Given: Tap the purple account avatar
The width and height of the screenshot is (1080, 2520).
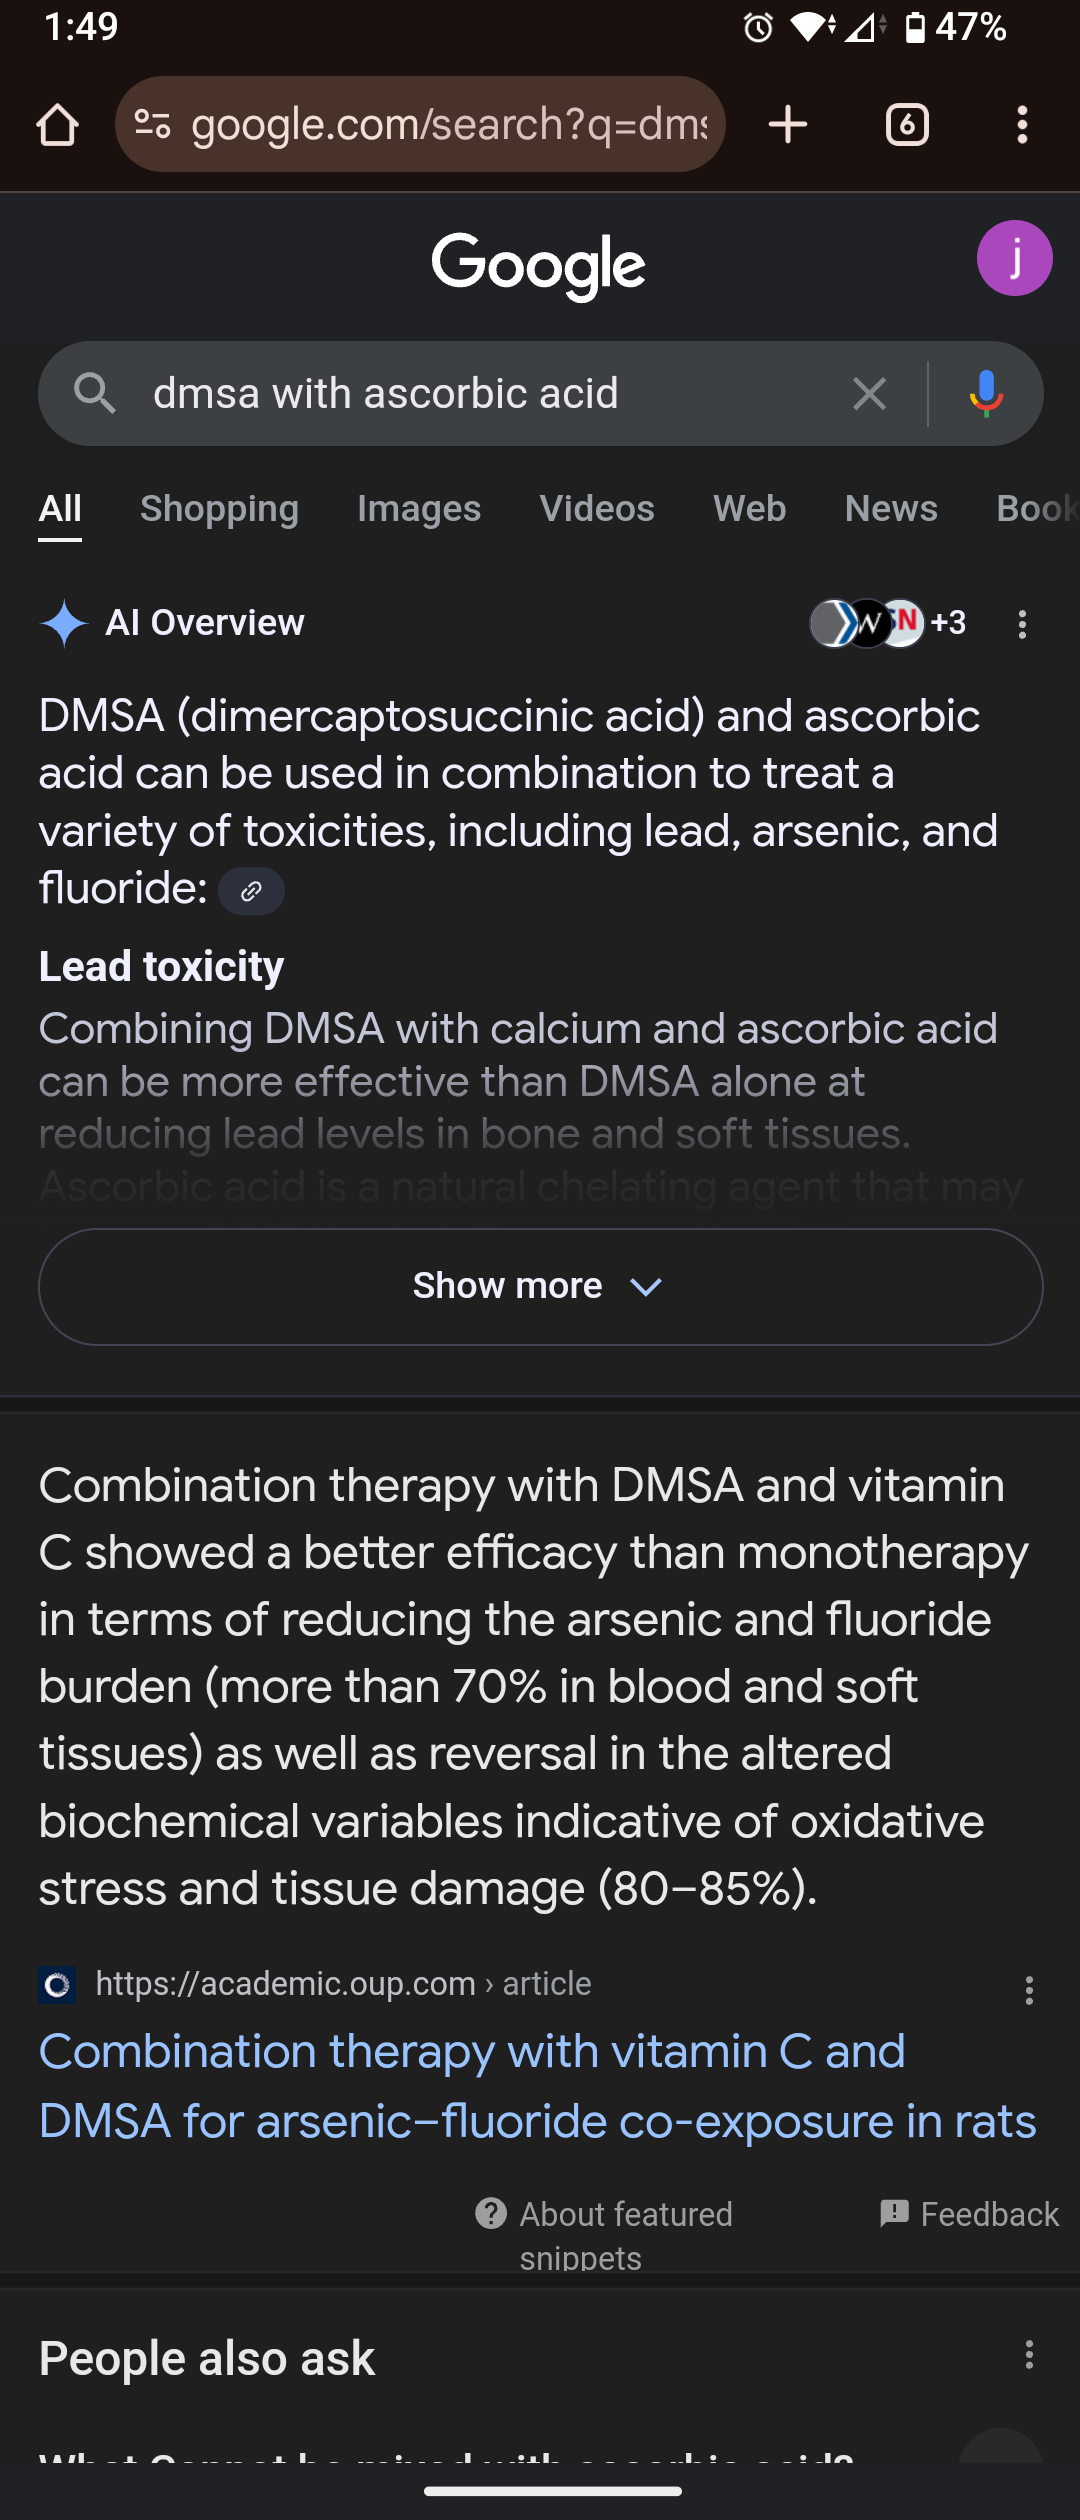Looking at the screenshot, I should (x=1014, y=258).
